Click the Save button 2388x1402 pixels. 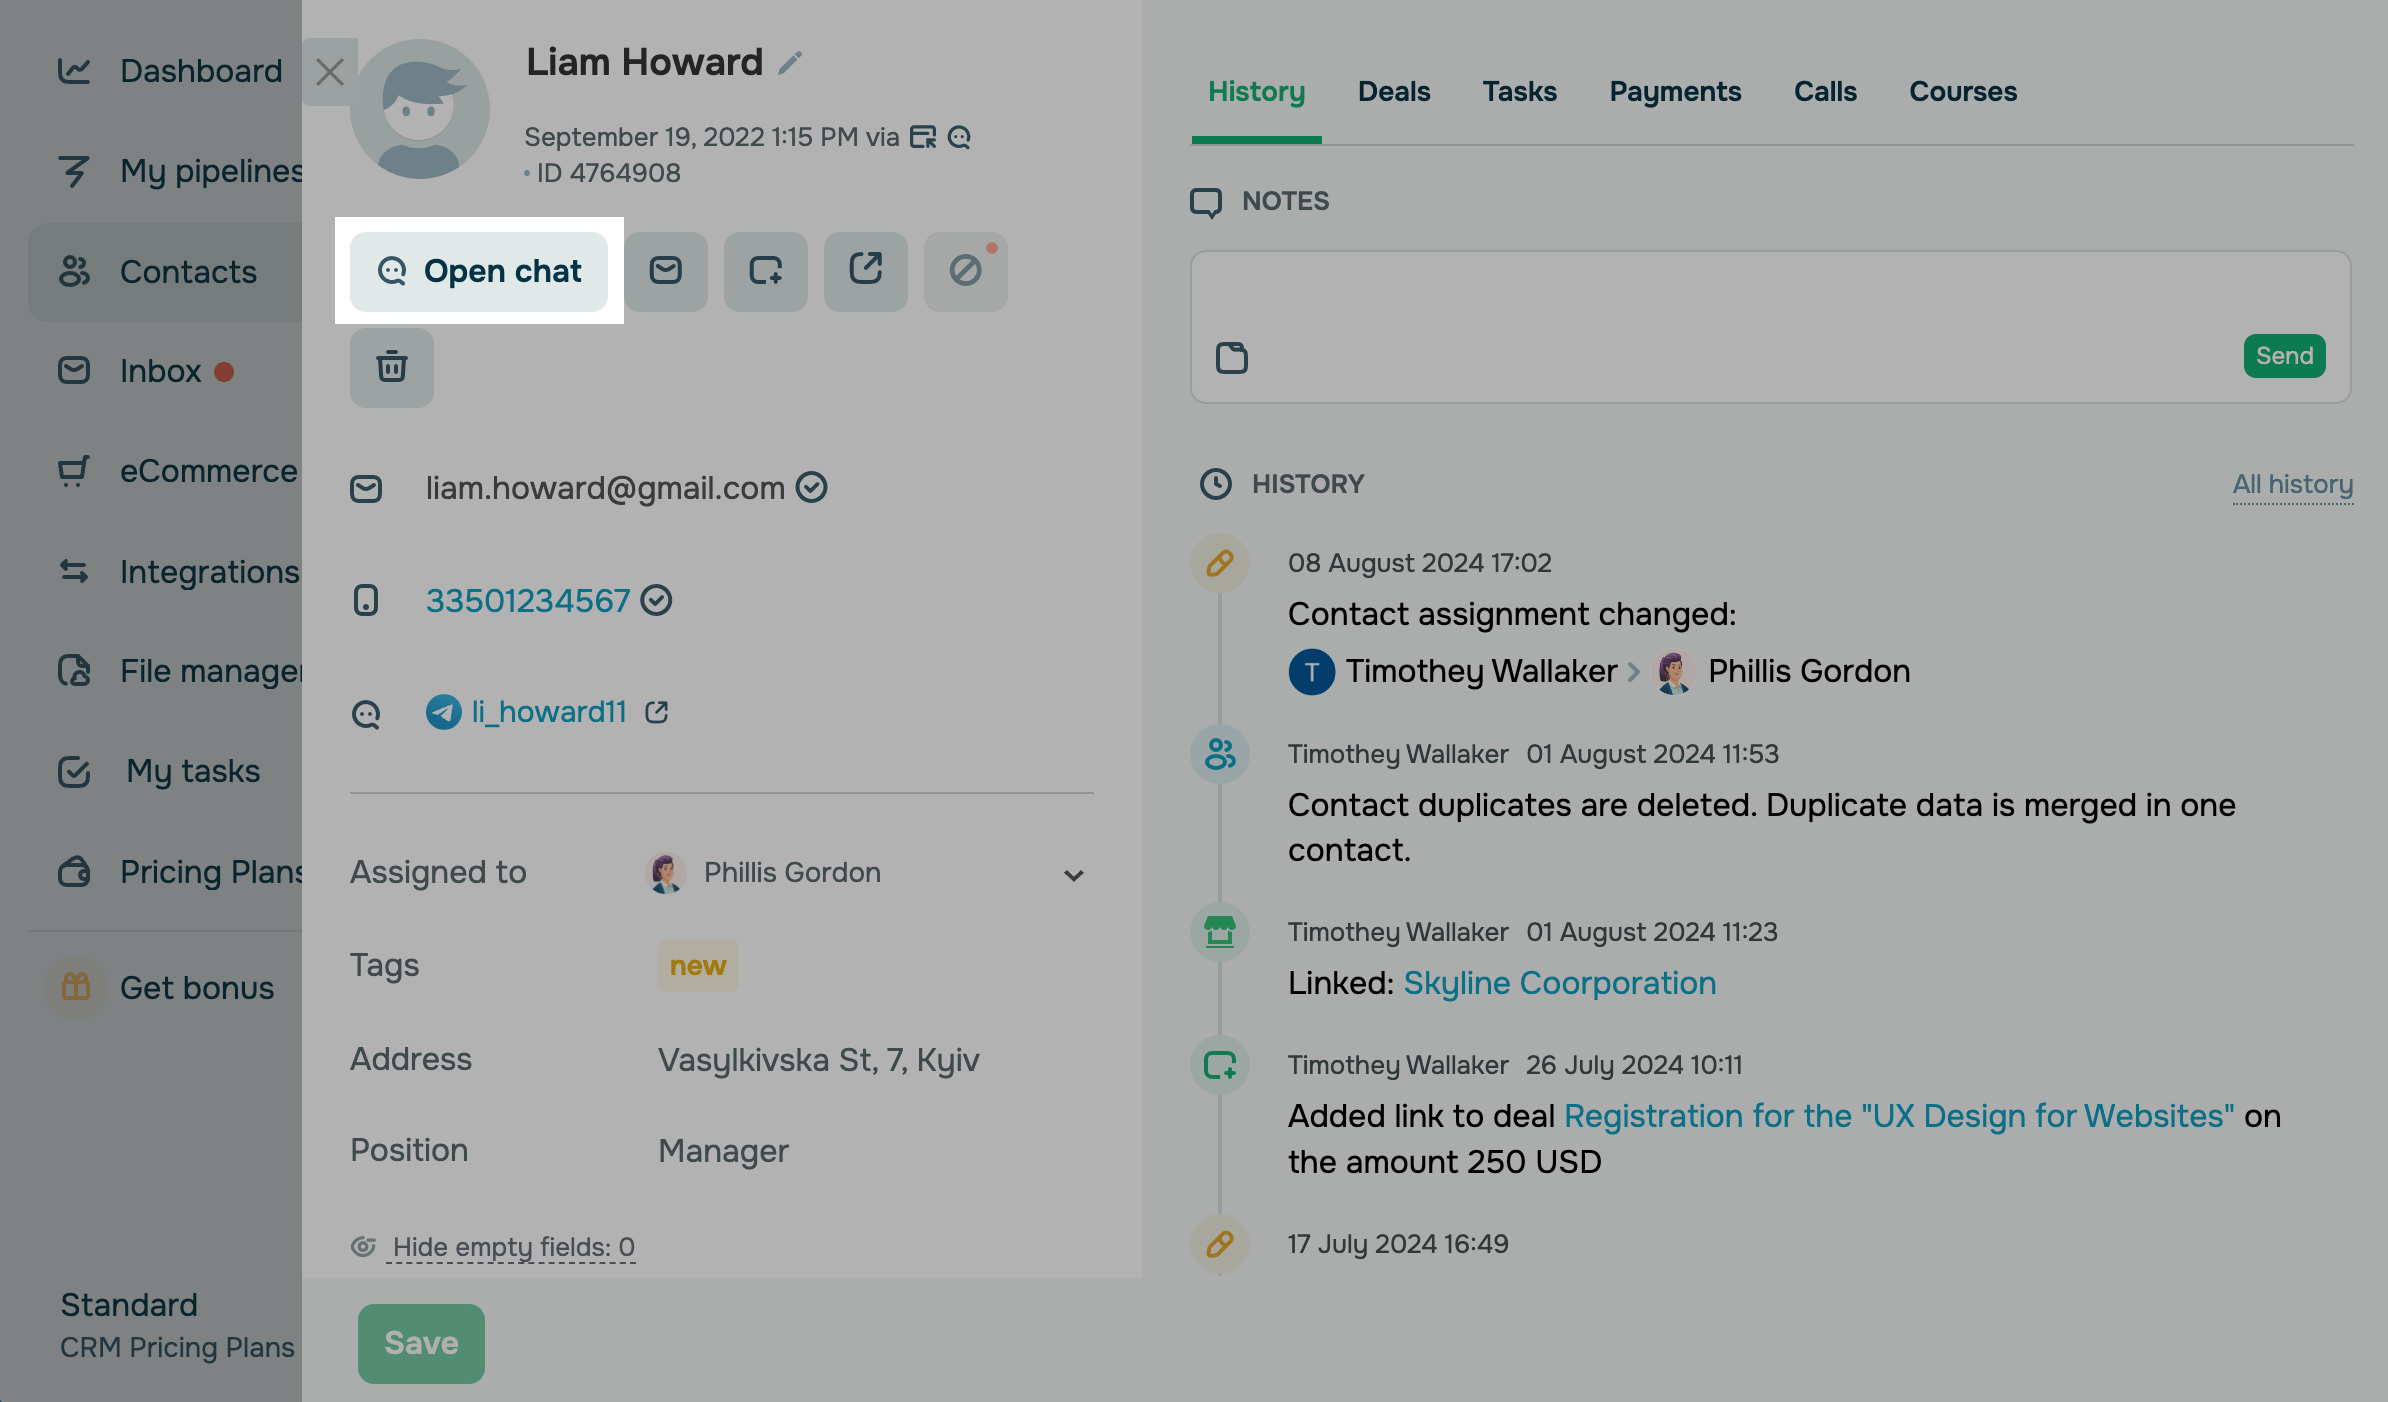(x=421, y=1343)
